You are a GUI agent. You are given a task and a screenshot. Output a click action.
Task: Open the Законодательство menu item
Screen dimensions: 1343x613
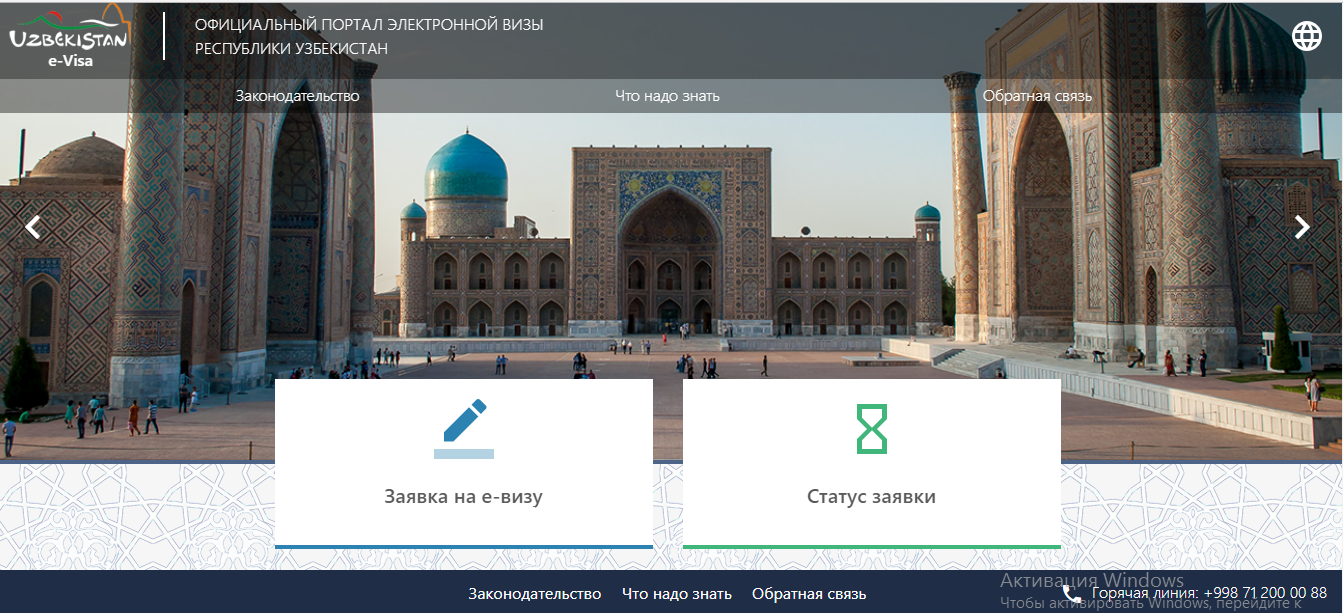(297, 96)
